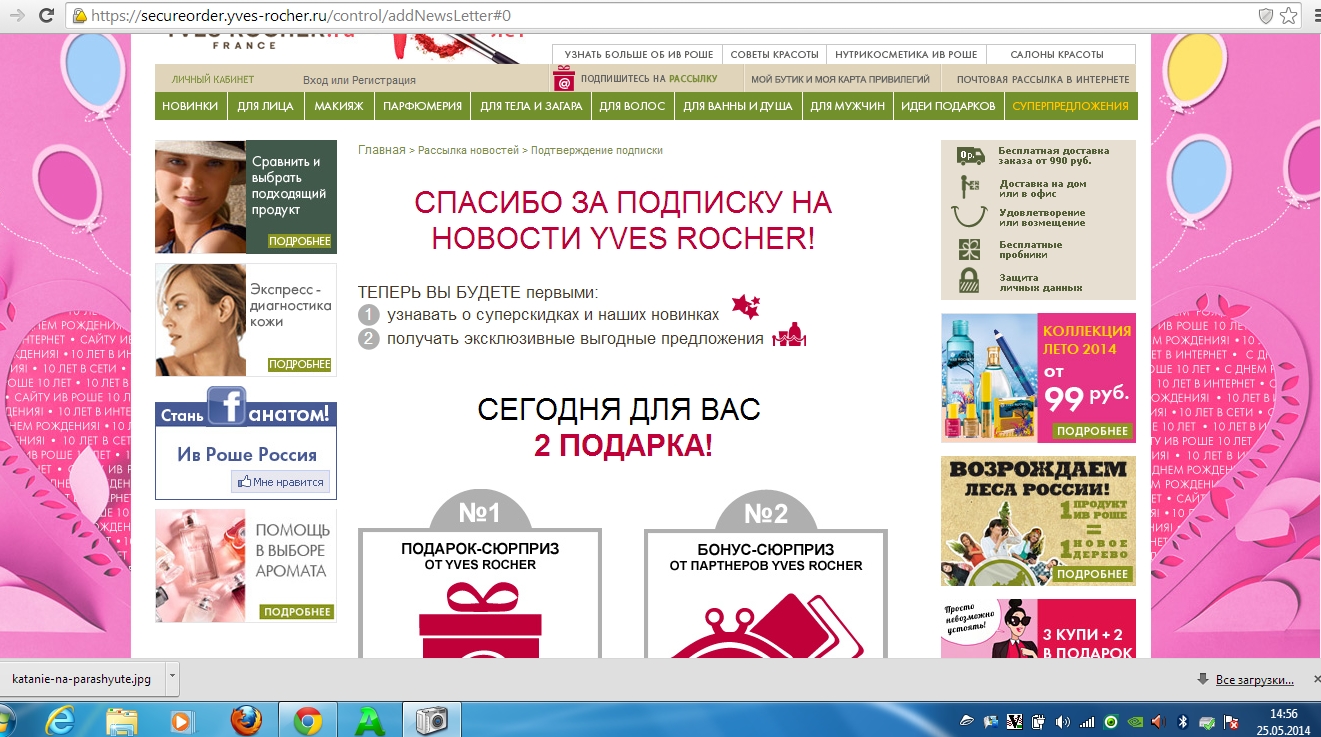This screenshot has width=1321, height=737.
Task: Open the СОВЕТЫ КРАСОТЫ tab
Action: [x=774, y=54]
